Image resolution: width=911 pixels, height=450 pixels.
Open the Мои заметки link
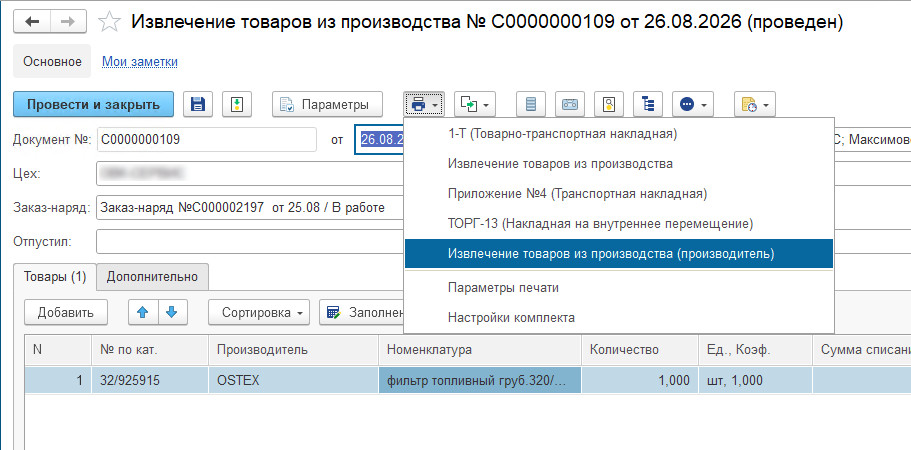coord(140,61)
